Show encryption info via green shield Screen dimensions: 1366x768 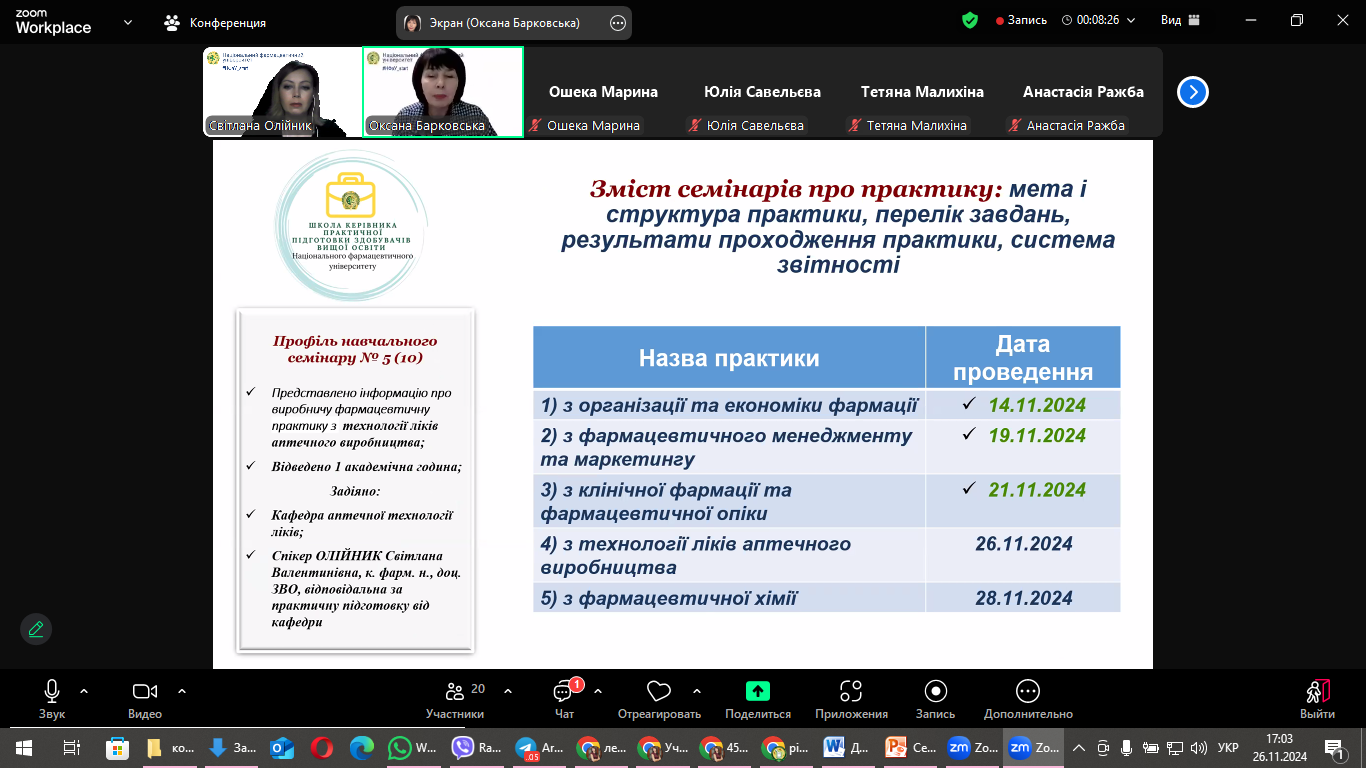point(969,20)
